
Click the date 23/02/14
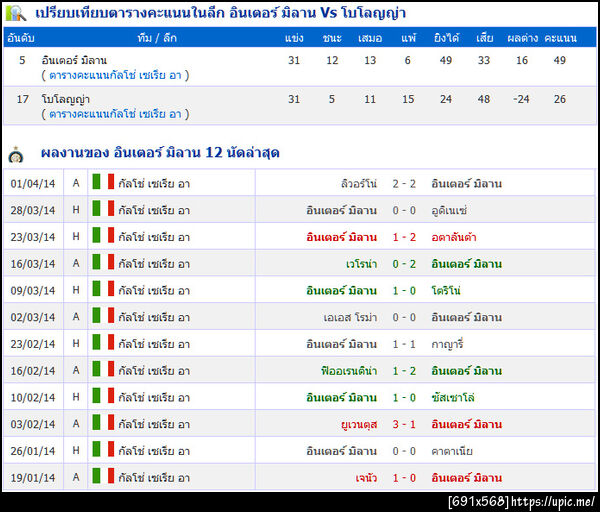tap(33, 344)
